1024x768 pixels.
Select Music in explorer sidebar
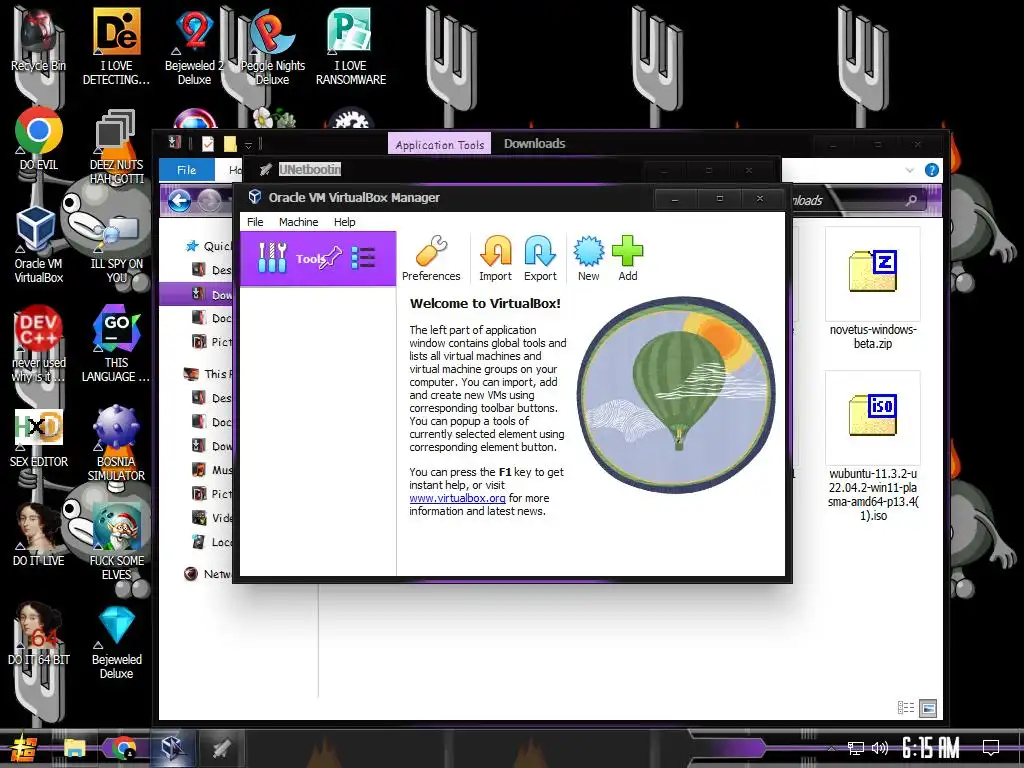point(212,470)
